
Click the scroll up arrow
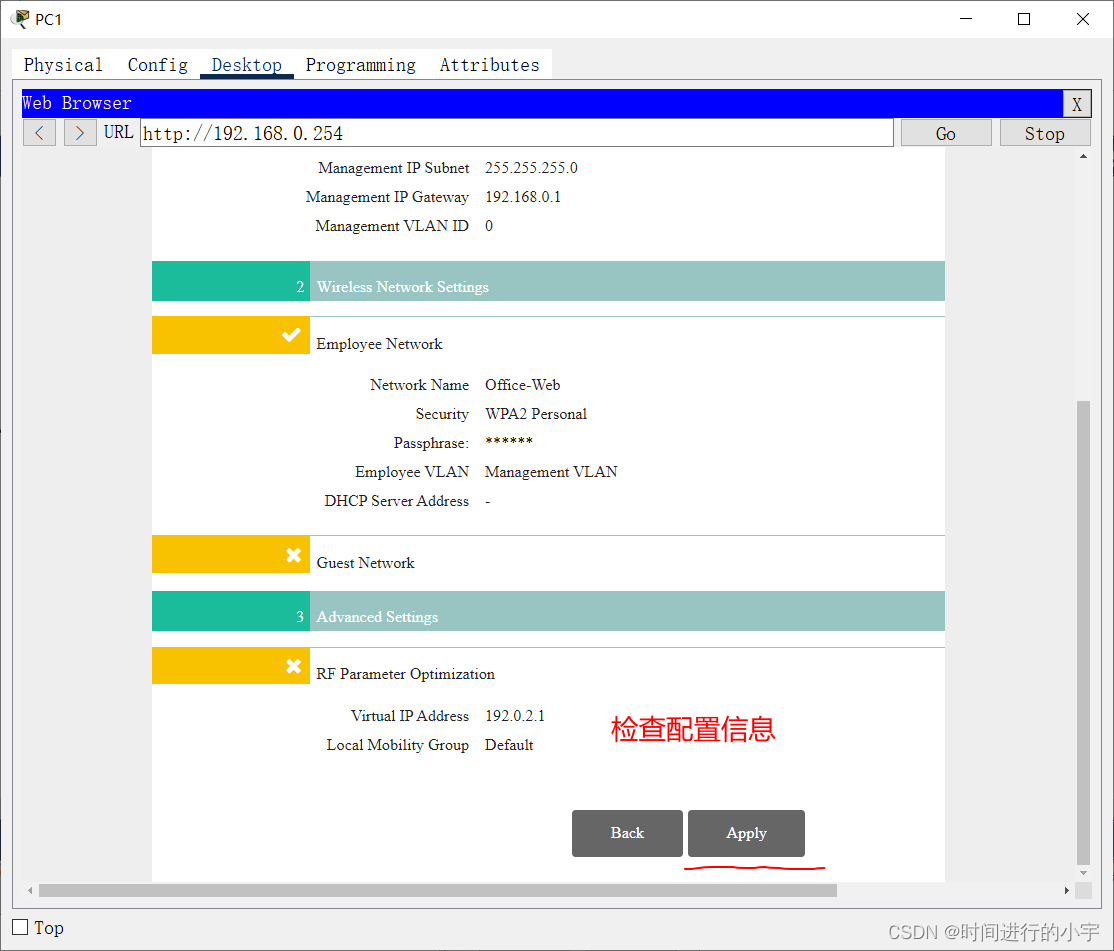pos(1083,156)
